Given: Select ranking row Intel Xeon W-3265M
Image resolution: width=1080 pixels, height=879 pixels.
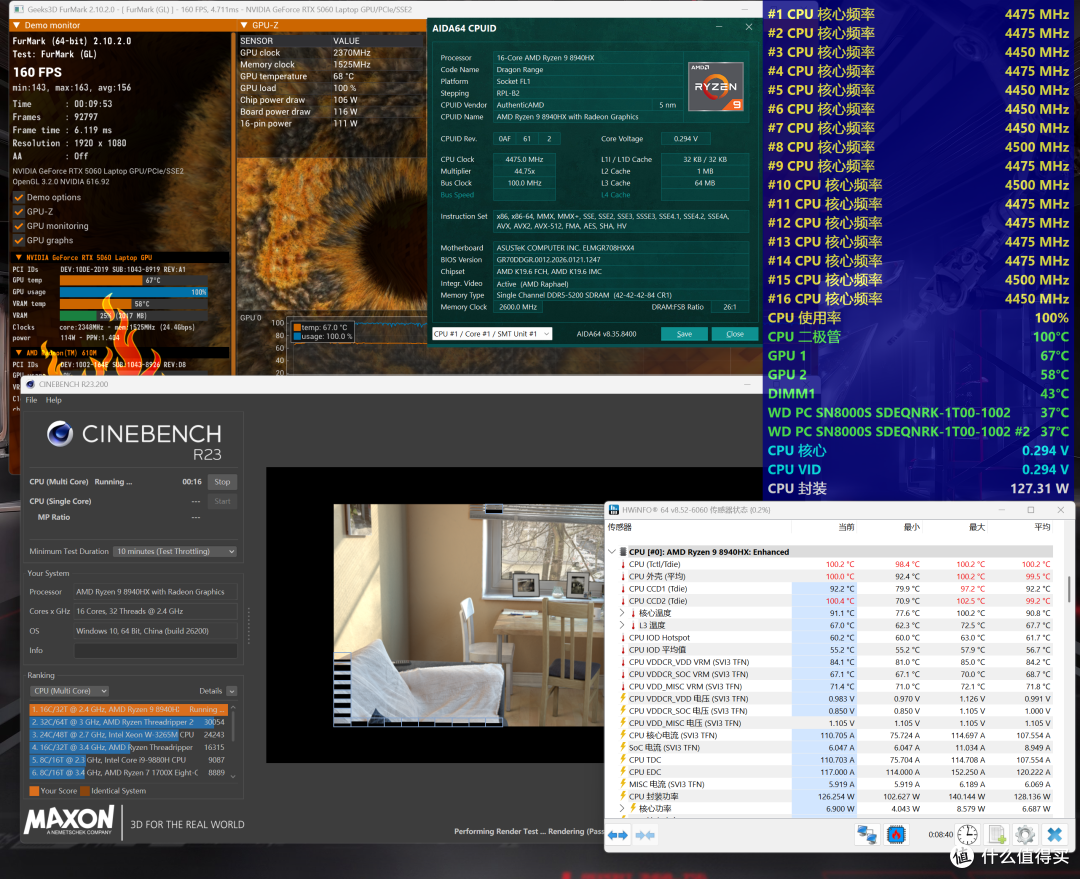Looking at the screenshot, I should coord(128,735).
